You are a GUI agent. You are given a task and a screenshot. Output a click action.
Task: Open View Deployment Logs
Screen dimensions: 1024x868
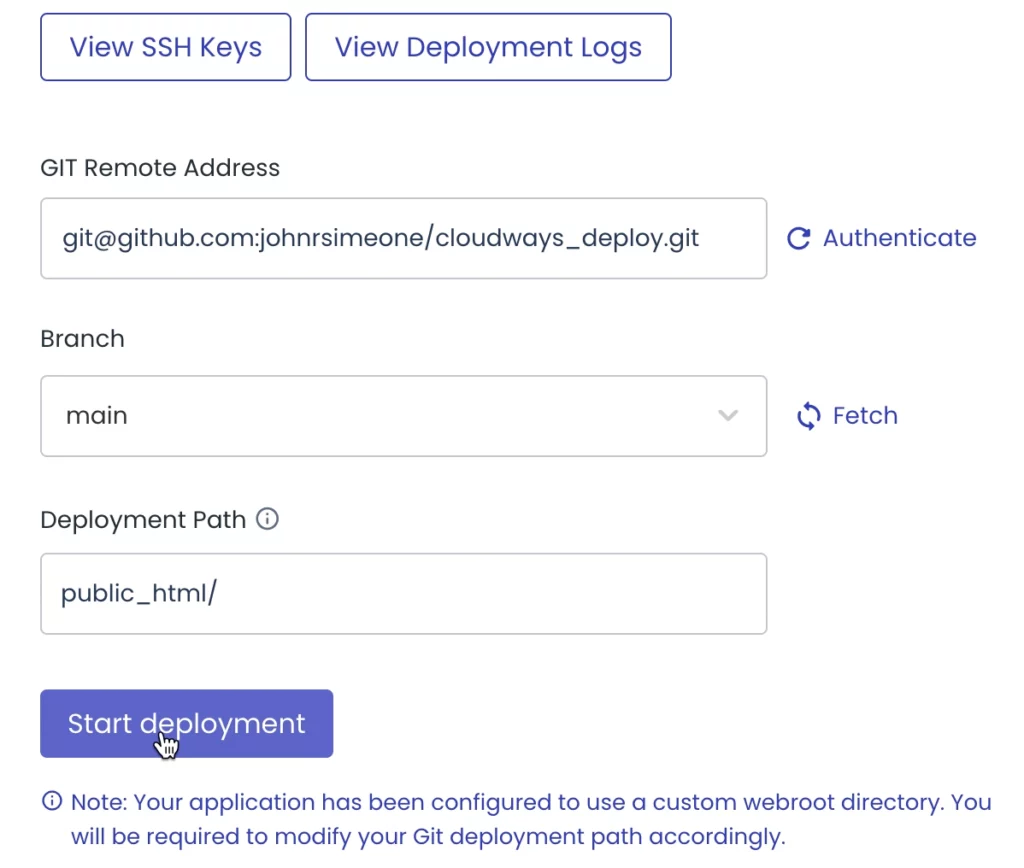pyautogui.click(x=487, y=46)
